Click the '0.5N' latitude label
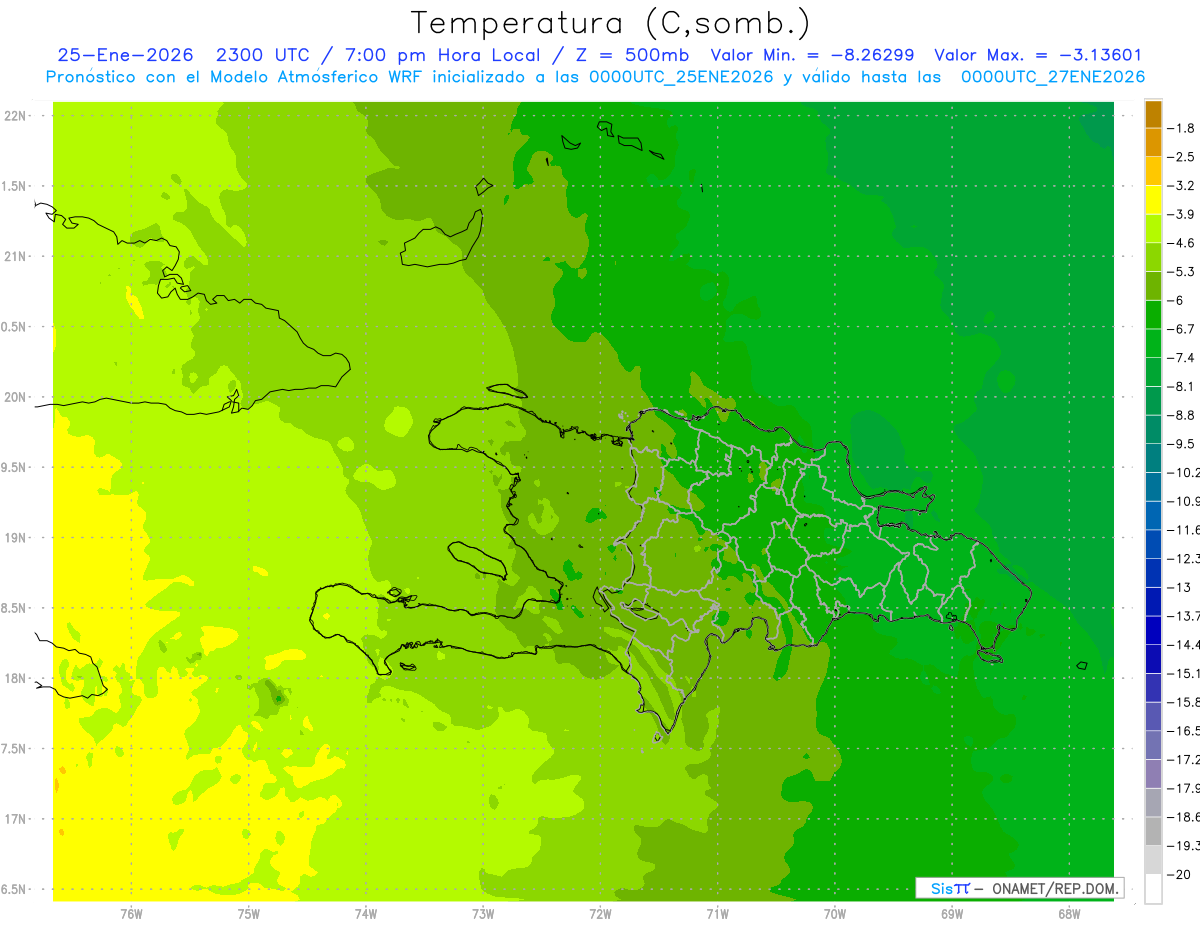1200x927 pixels. [14, 327]
